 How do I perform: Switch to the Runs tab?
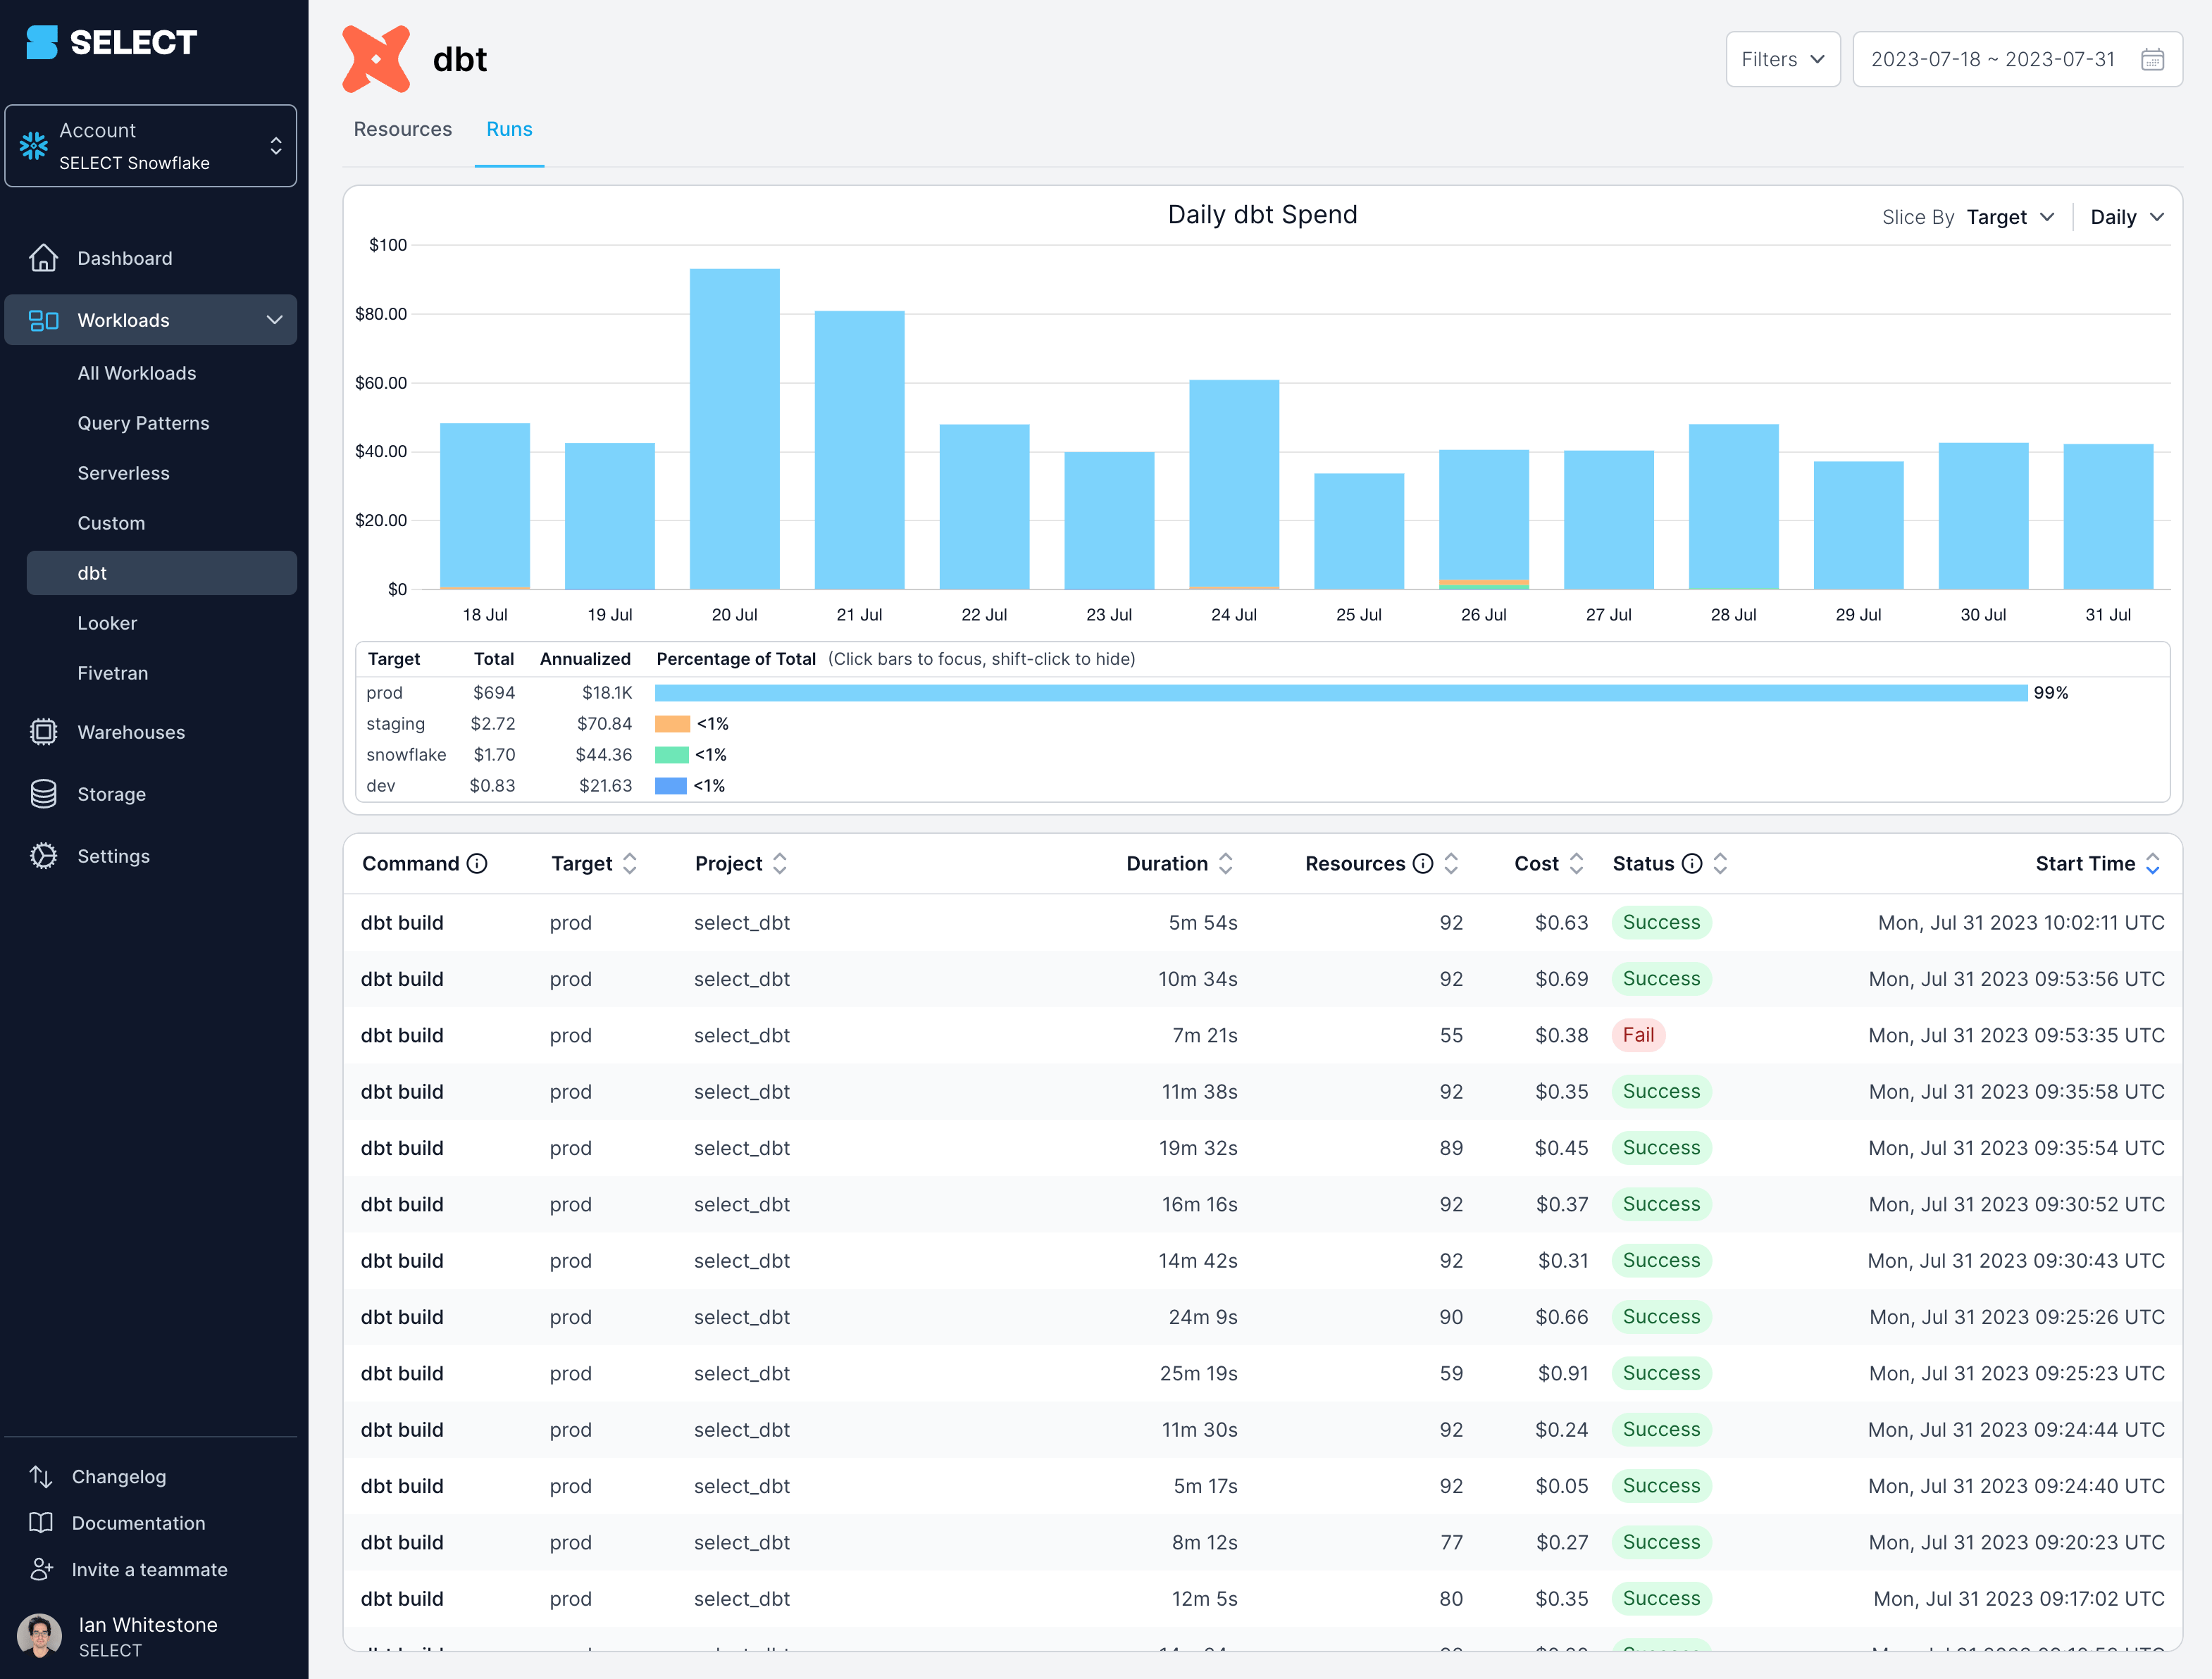point(509,129)
